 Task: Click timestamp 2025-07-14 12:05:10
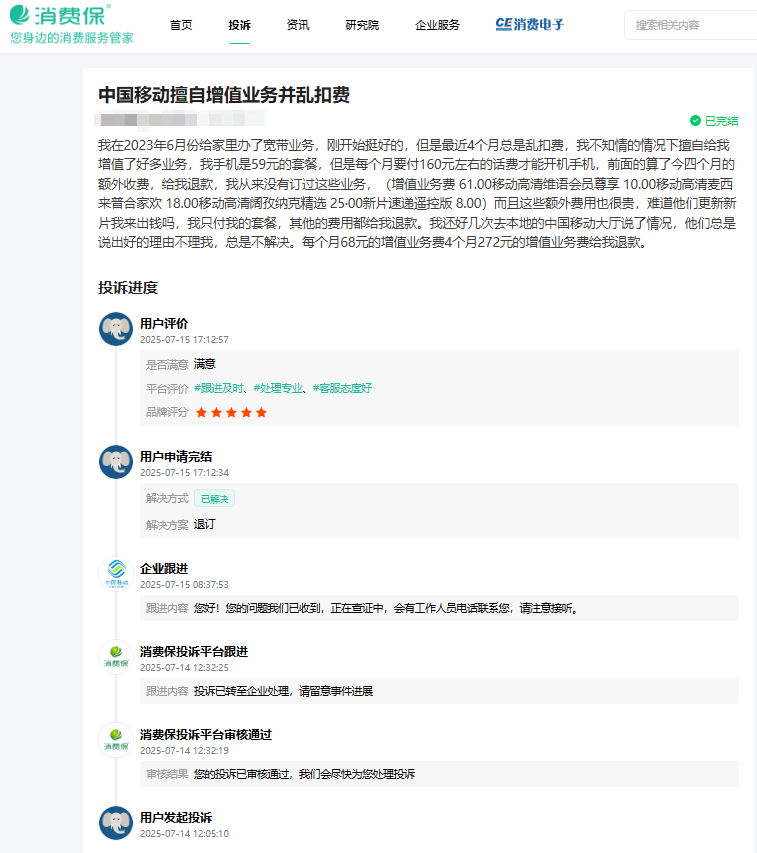[184, 833]
